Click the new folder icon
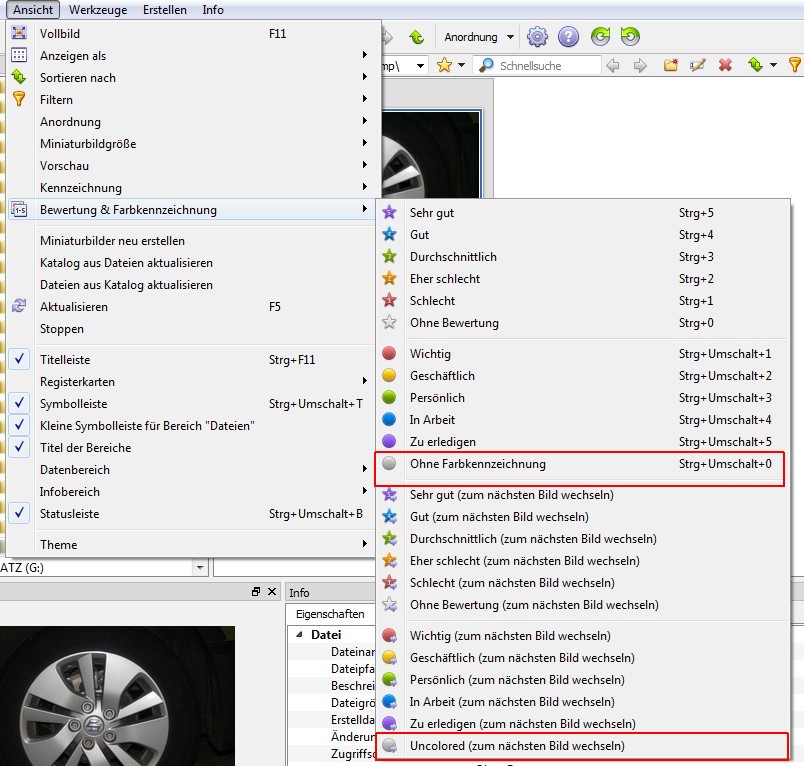The width and height of the screenshot is (804, 766). click(x=671, y=65)
